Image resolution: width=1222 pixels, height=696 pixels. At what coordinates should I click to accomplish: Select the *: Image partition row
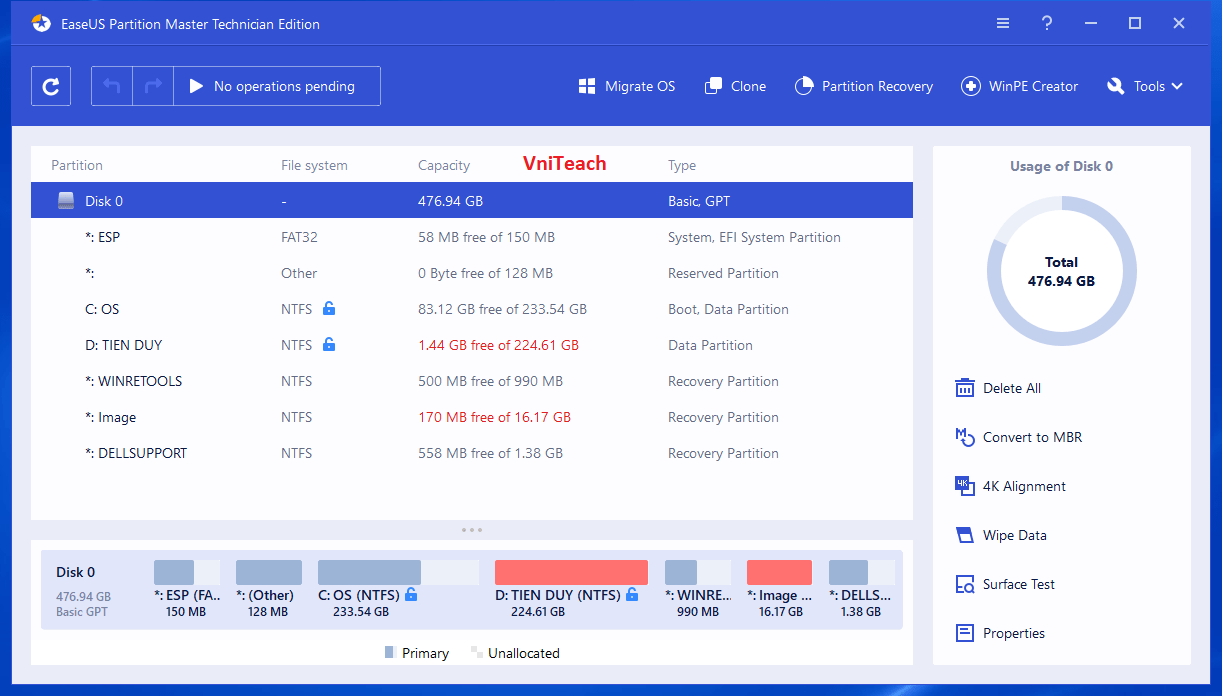pyautogui.click(x=472, y=417)
